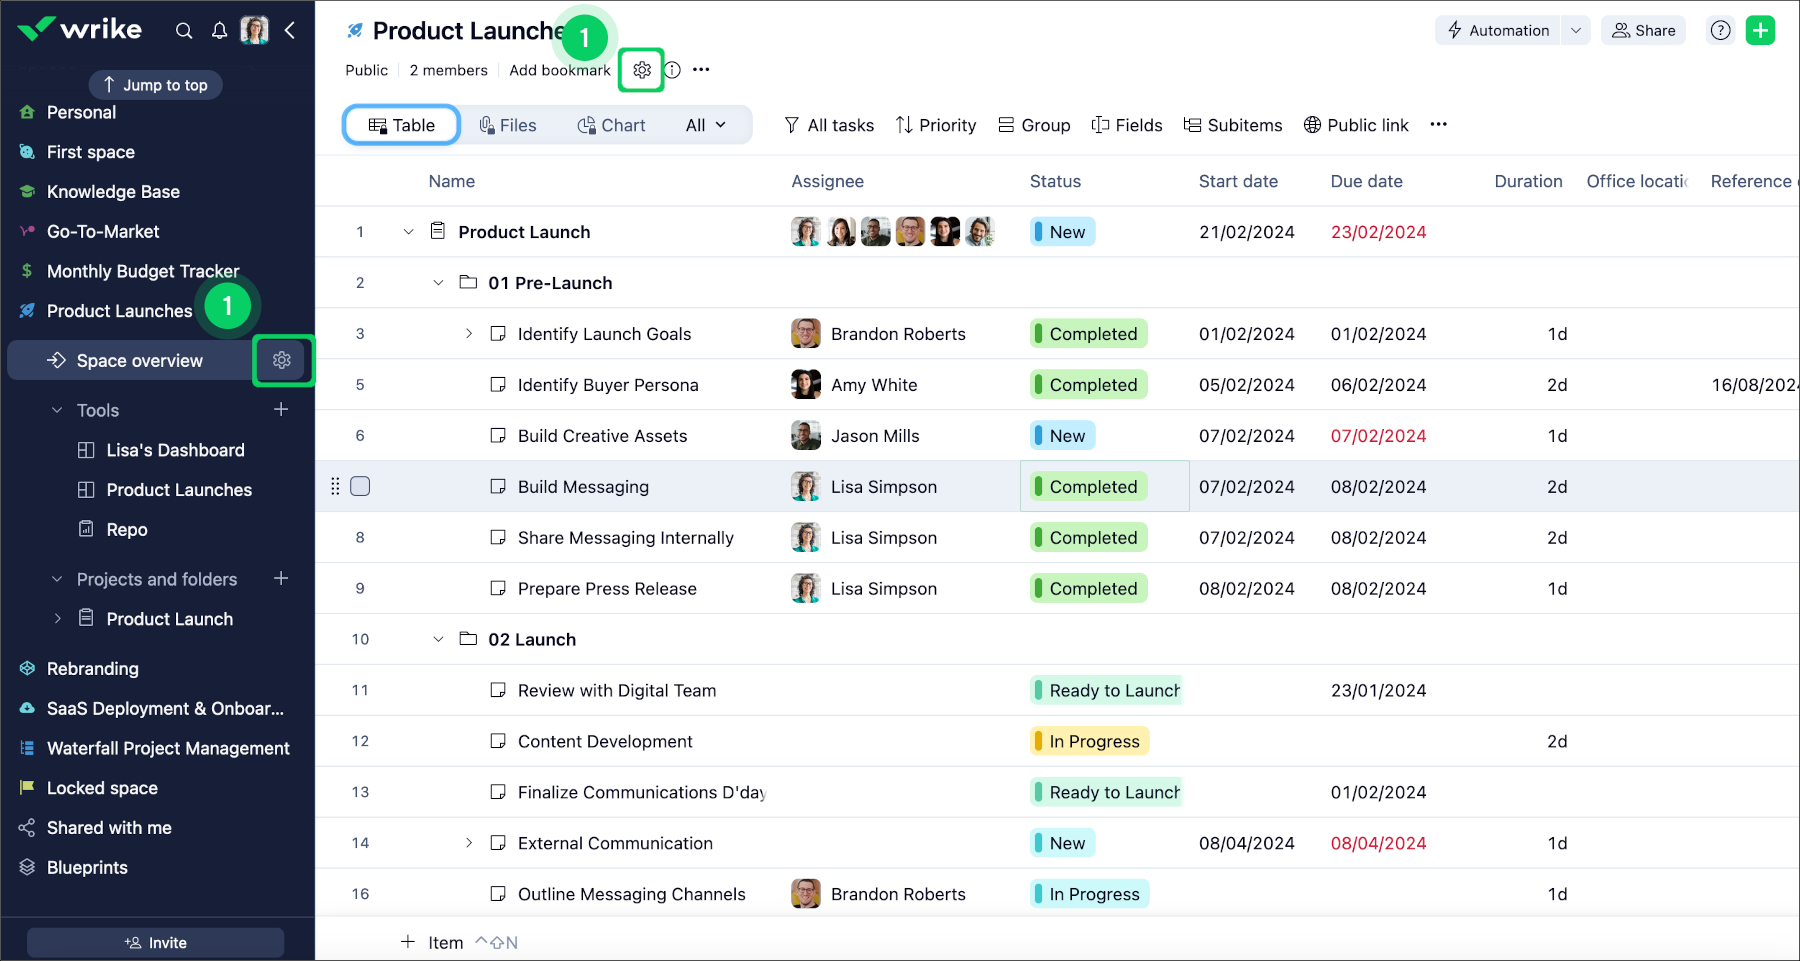Add a new tool with Tools plus icon
Screen dimensions: 1800x961
(x=281, y=410)
